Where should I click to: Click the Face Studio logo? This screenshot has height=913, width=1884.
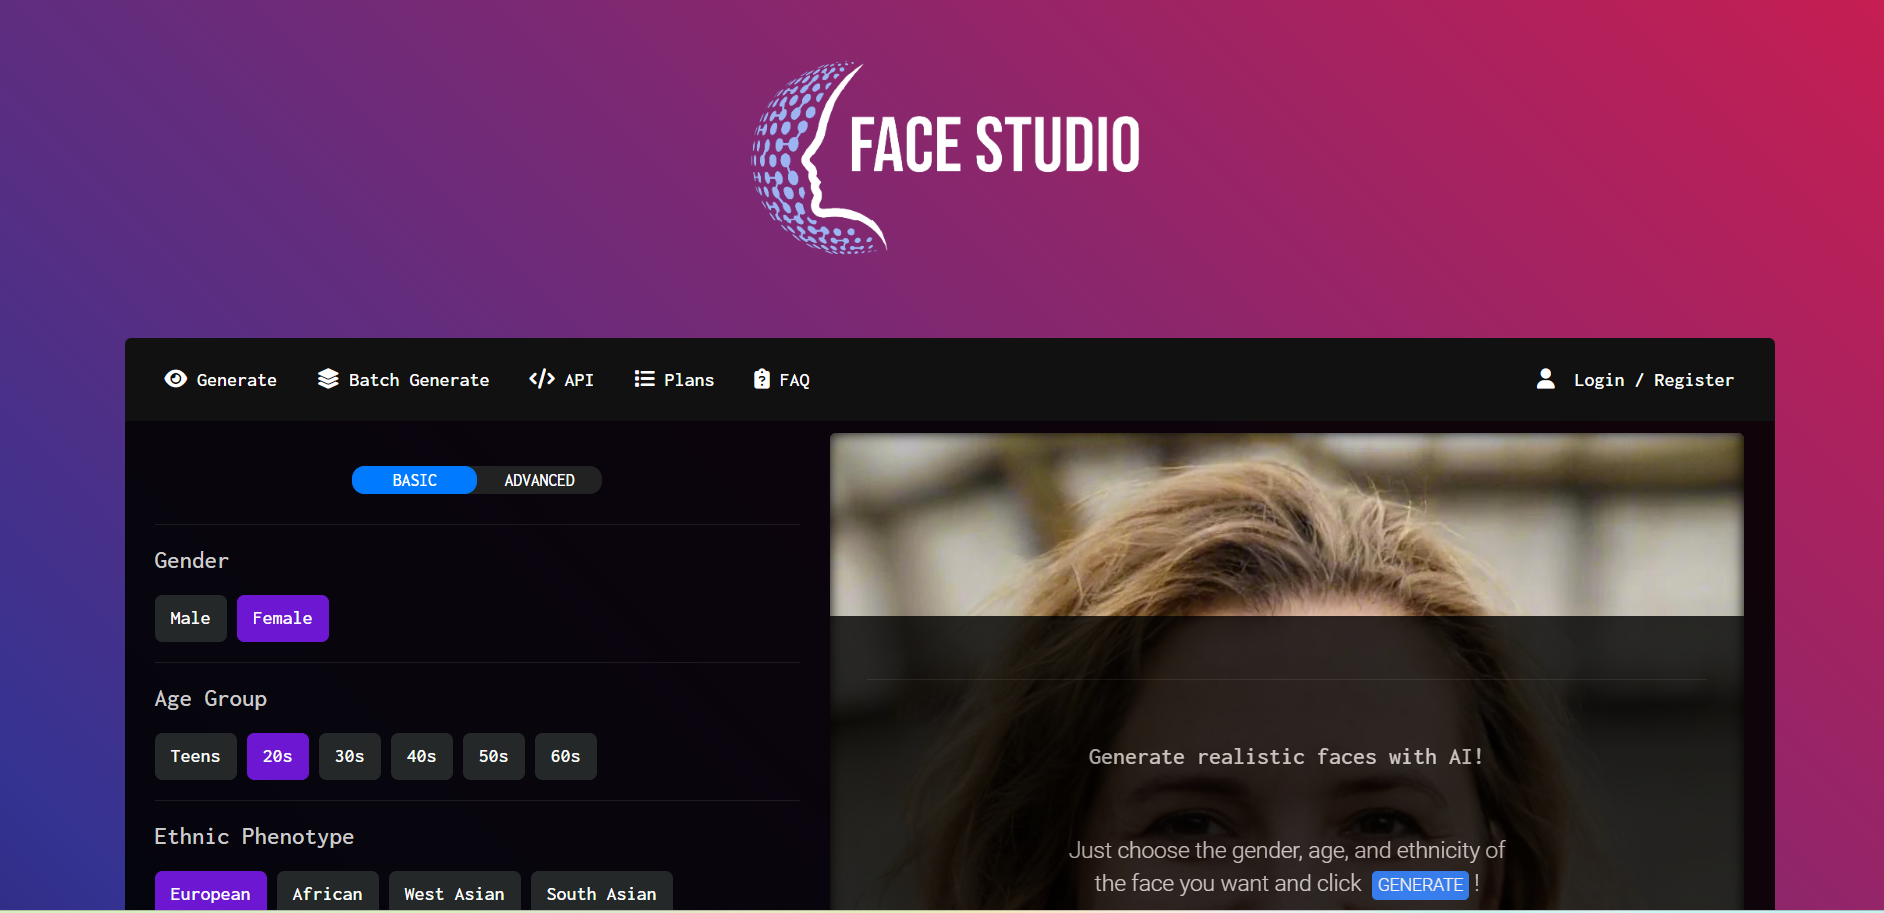(945, 157)
